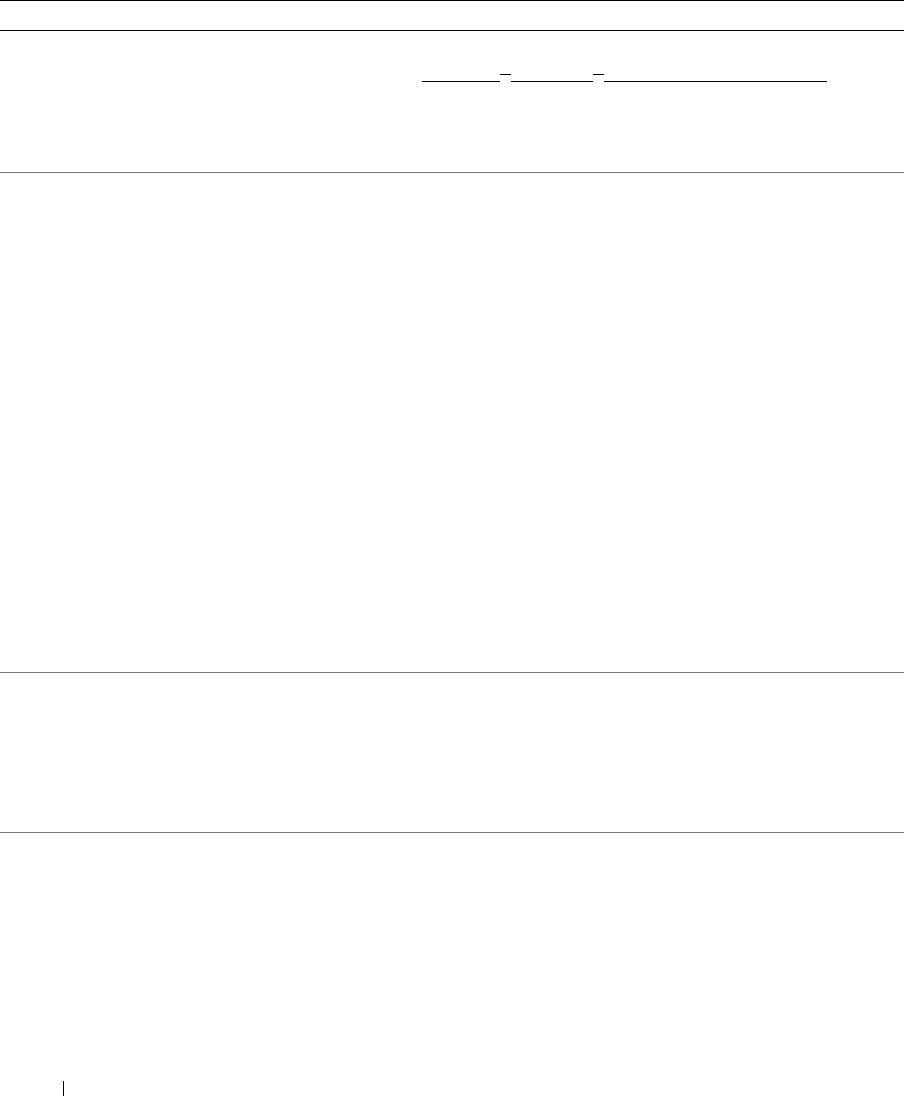Click inside the empty section between lower dividers

(x=452, y=752)
